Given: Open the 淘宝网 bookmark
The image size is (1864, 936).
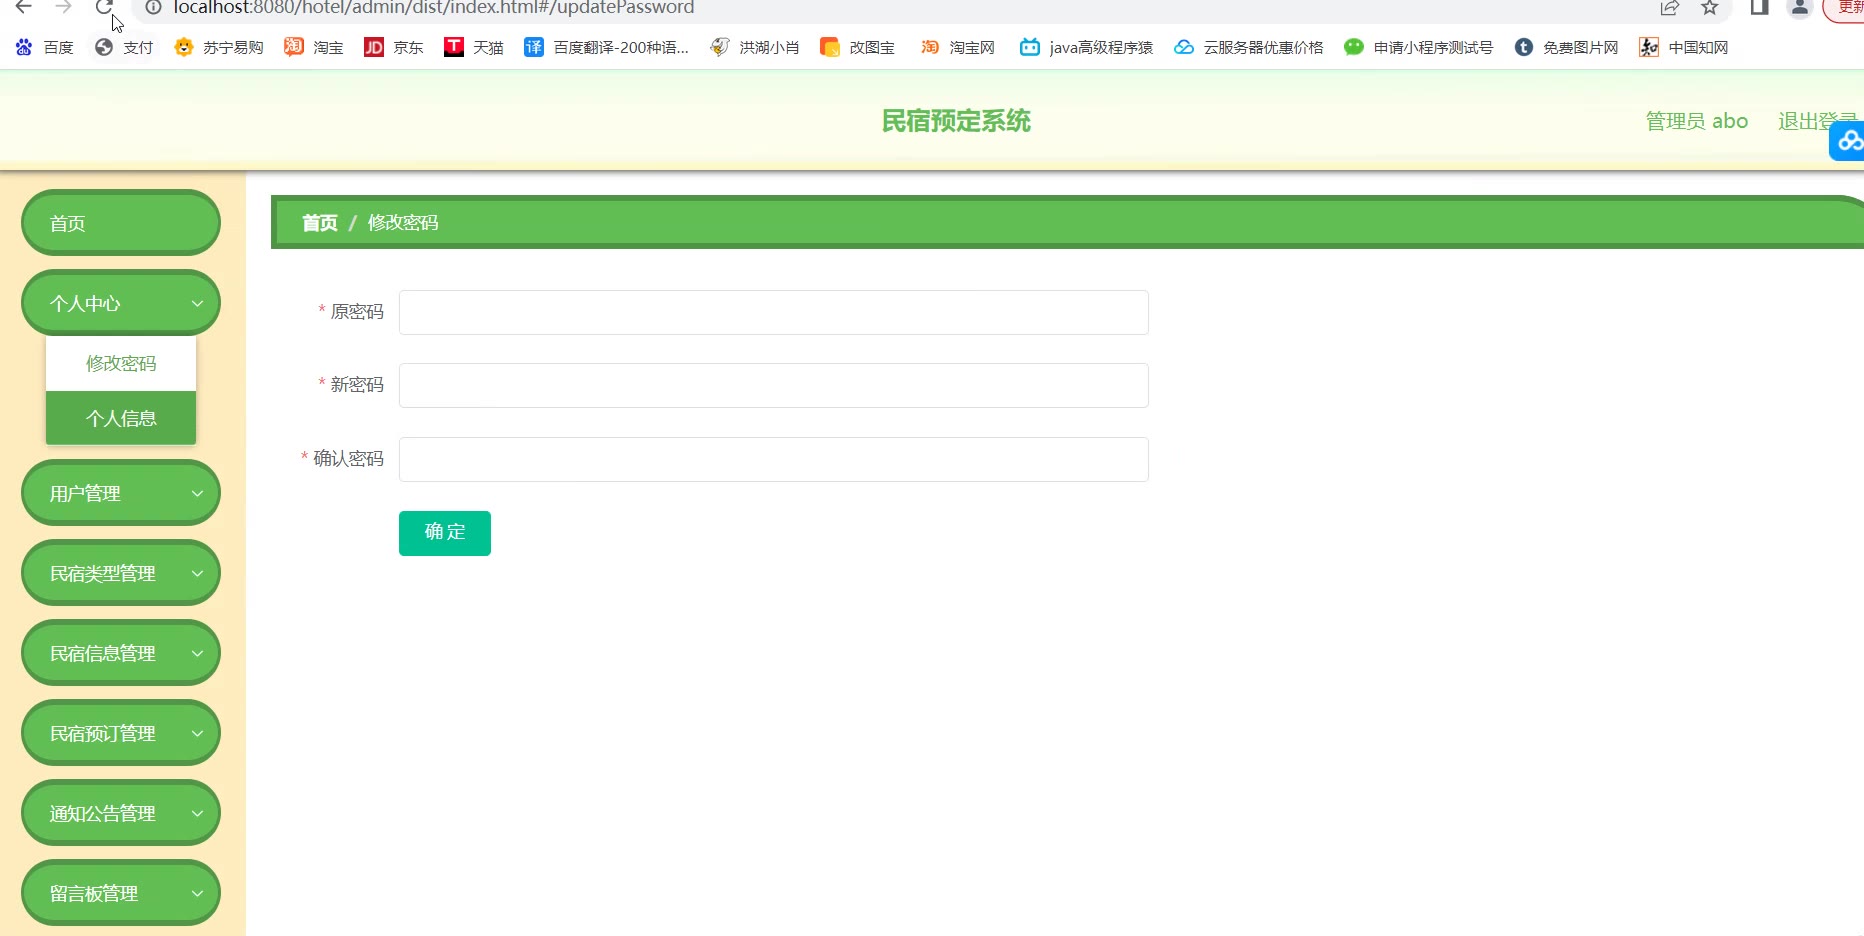Looking at the screenshot, I should pyautogui.click(x=958, y=47).
